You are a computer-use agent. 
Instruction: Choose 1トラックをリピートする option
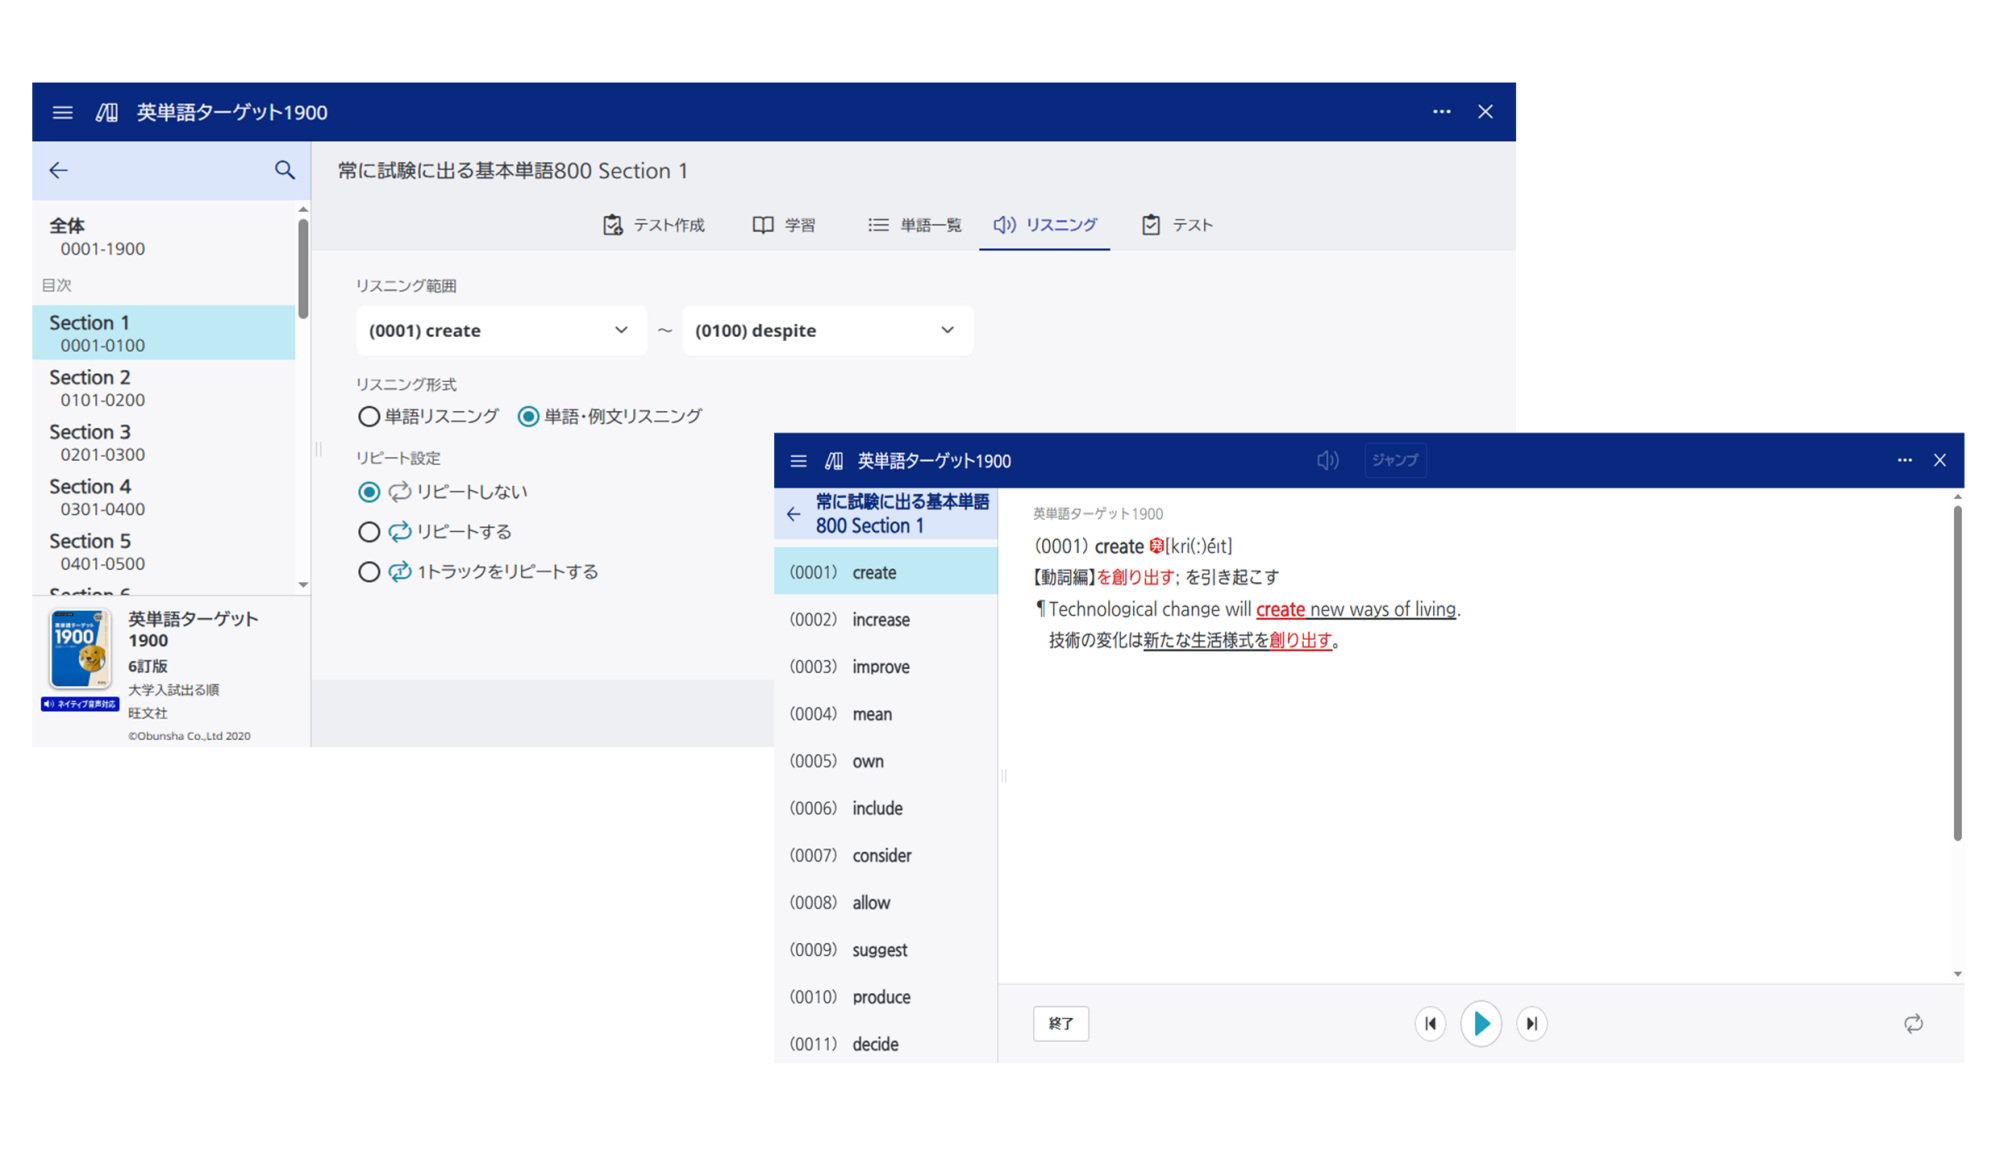pos(369,572)
